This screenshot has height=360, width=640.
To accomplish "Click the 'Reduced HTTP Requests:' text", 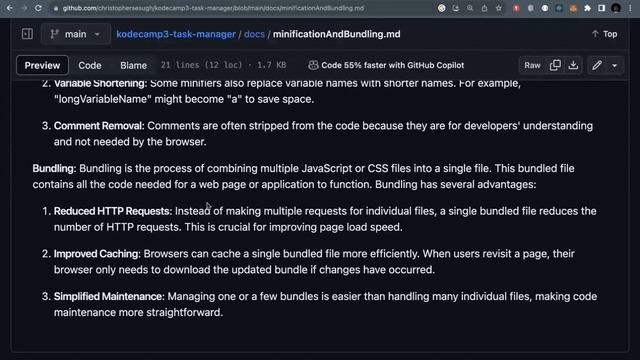I will pyautogui.click(x=113, y=211).
